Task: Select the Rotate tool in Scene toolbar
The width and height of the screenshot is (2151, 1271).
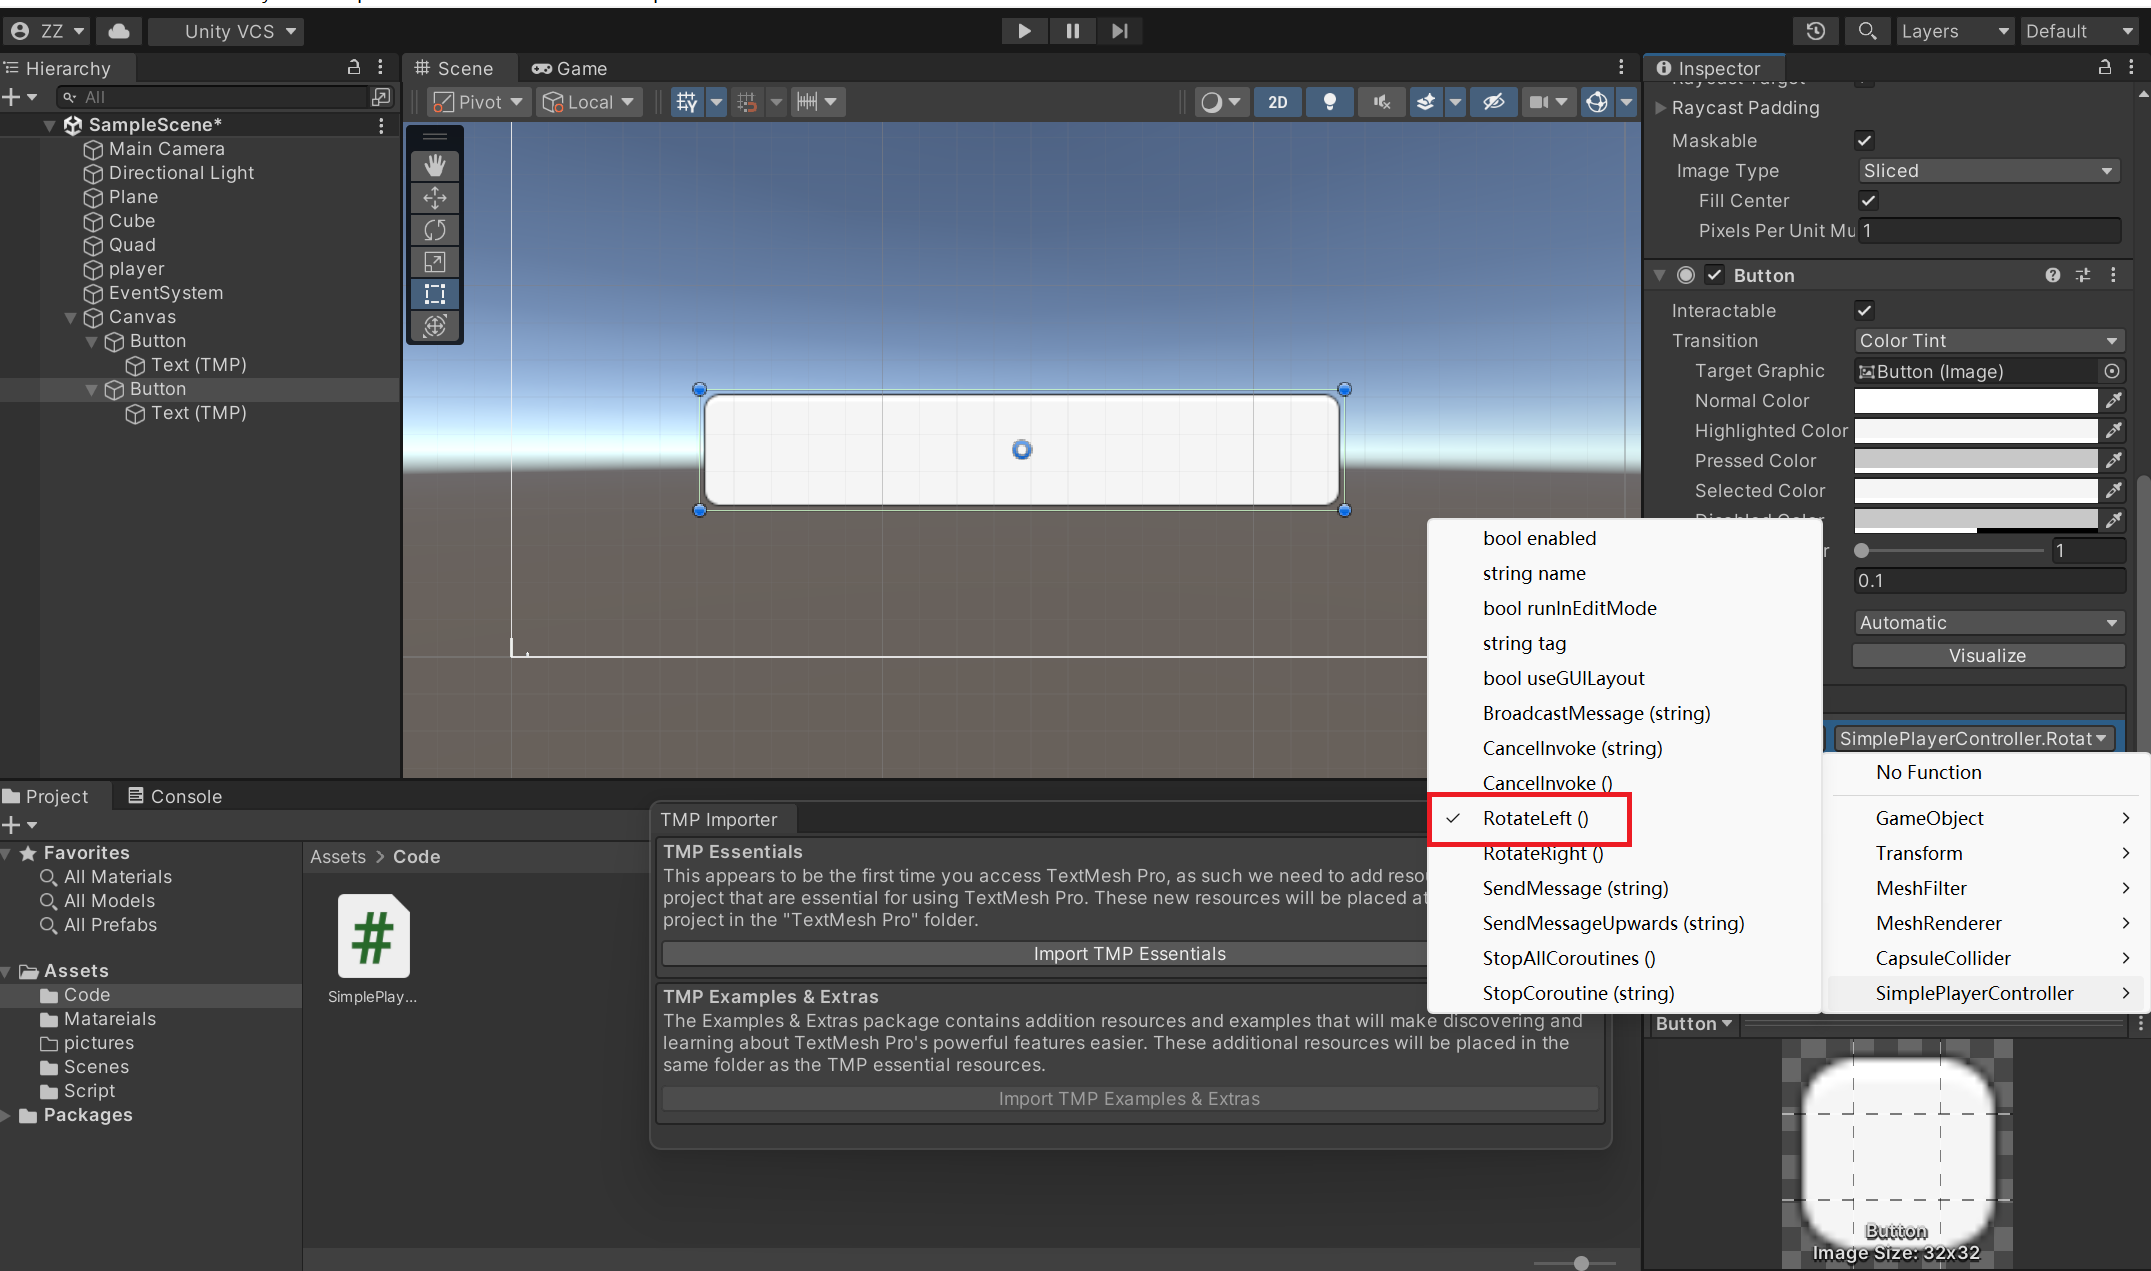Action: (x=434, y=230)
